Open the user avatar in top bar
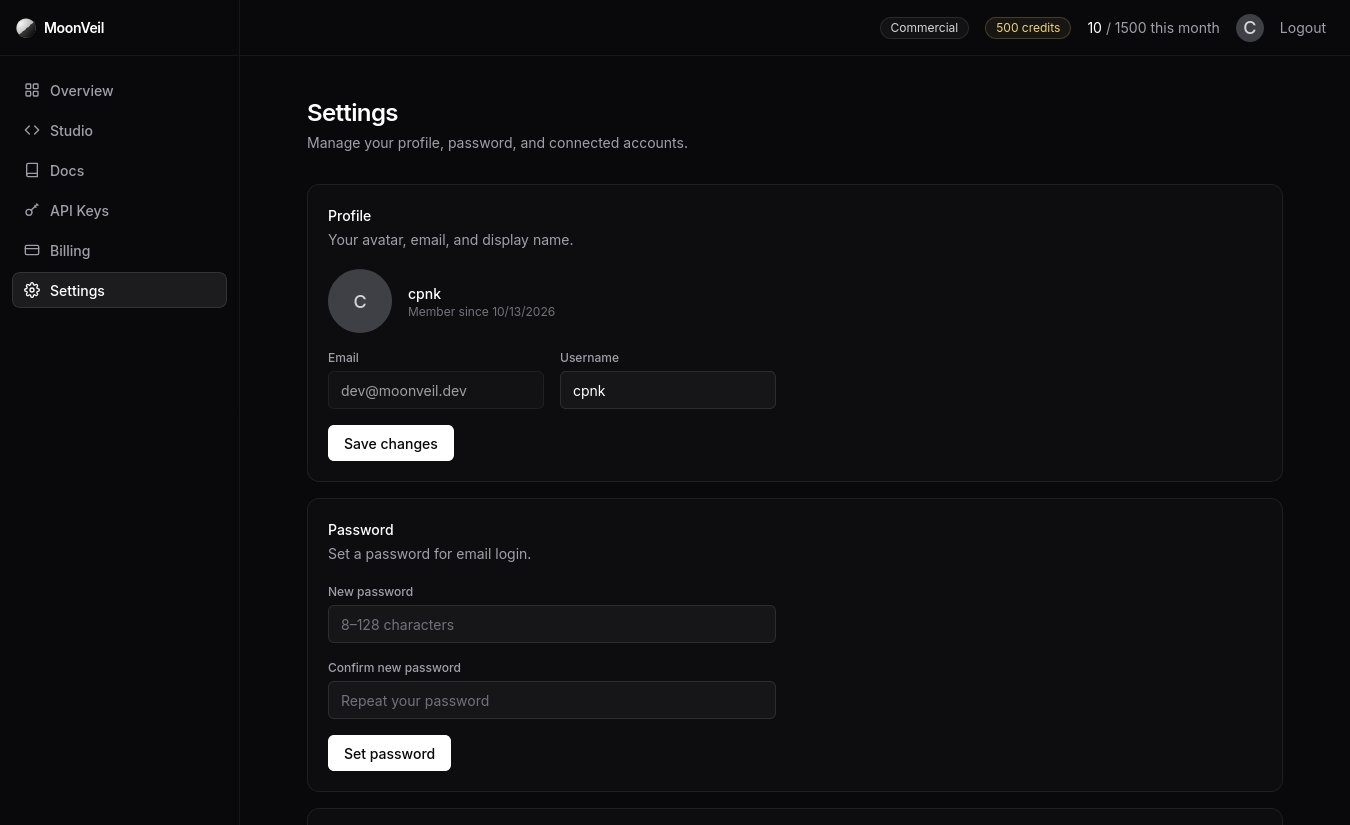1350x825 pixels. pos(1250,28)
